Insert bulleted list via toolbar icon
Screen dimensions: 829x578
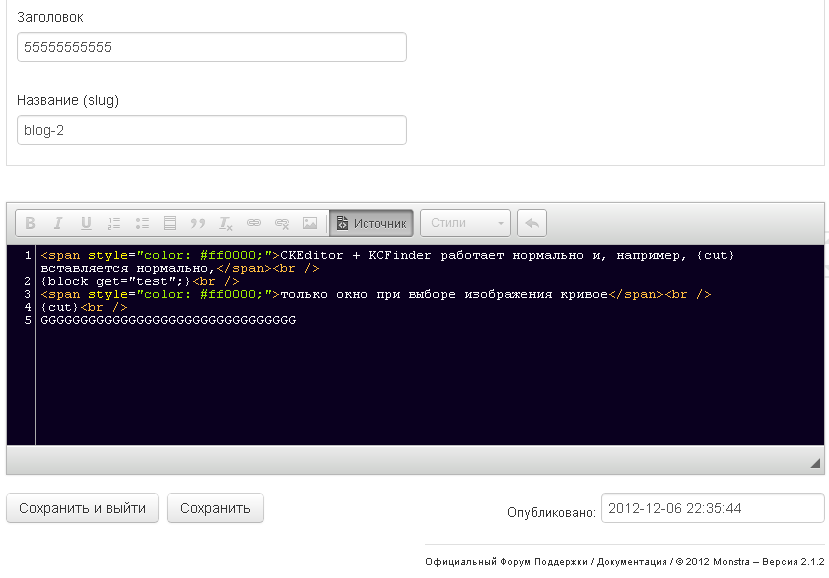pyautogui.click(x=142, y=223)
